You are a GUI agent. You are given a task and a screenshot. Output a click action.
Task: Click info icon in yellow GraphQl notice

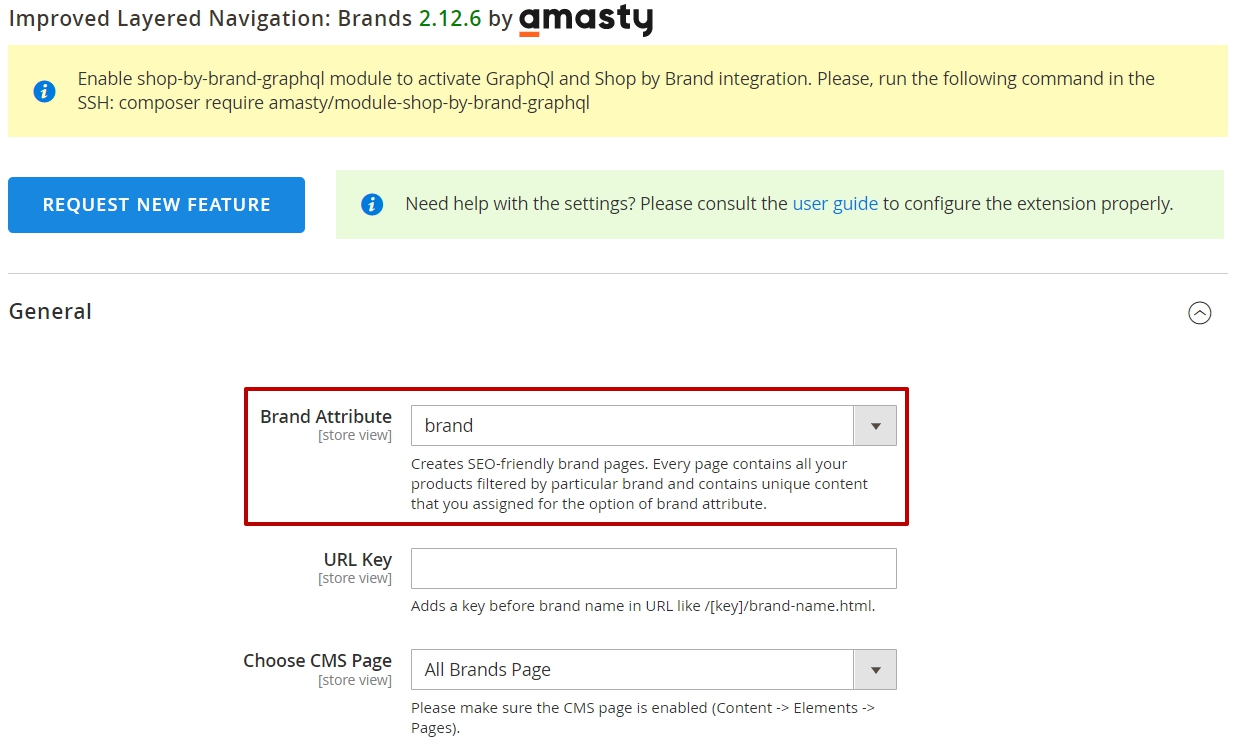point(44,91)
